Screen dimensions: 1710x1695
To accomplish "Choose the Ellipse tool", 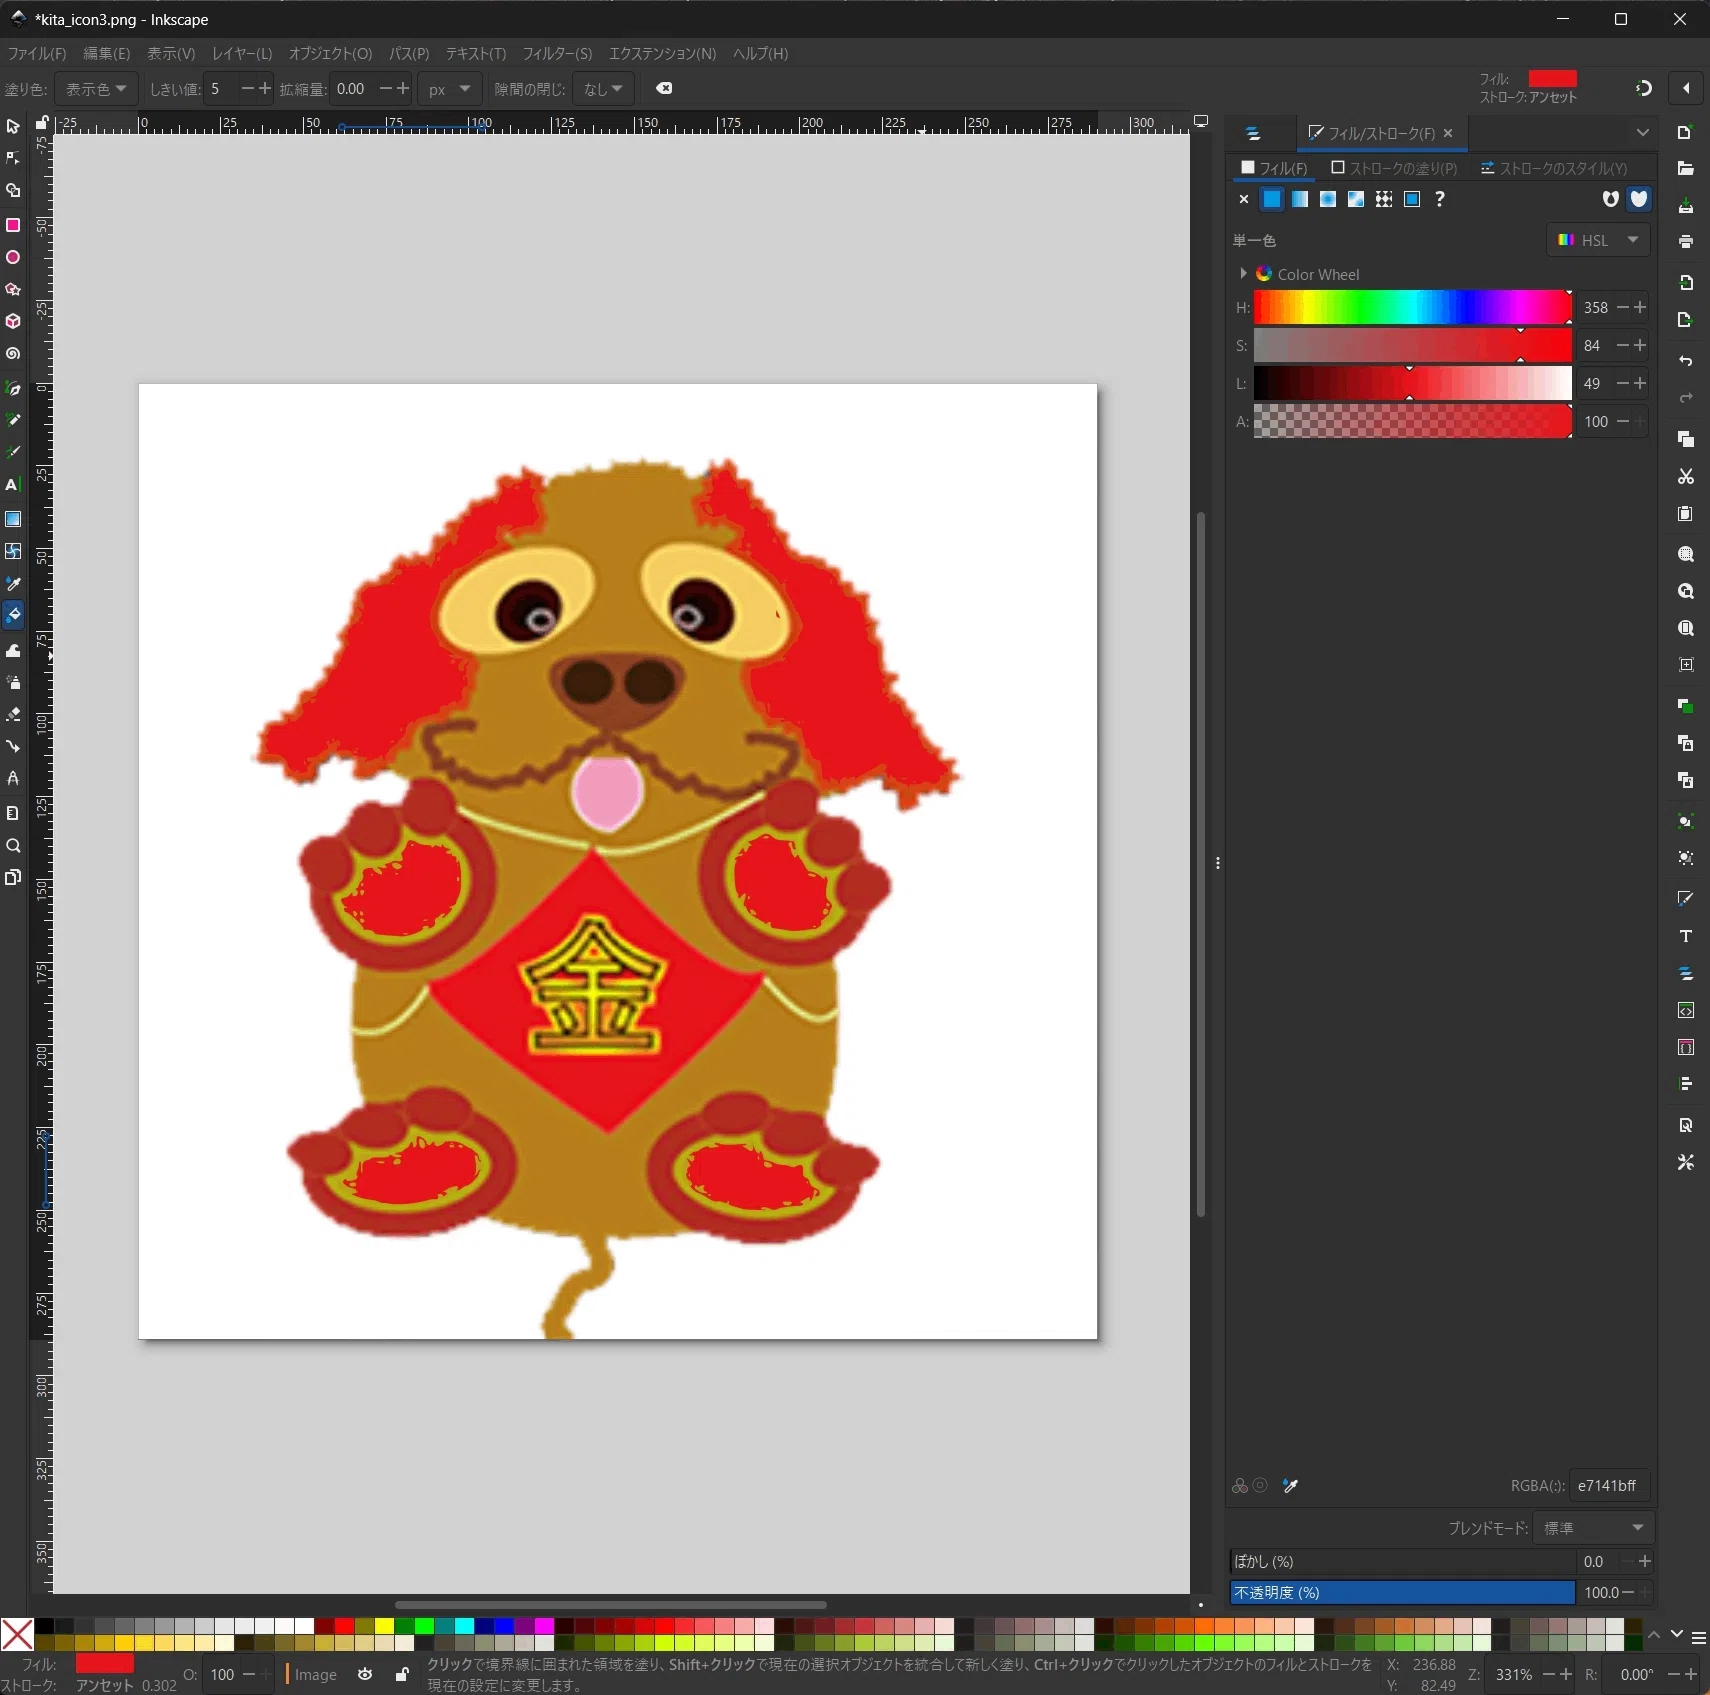I will (x=13, y=257).
